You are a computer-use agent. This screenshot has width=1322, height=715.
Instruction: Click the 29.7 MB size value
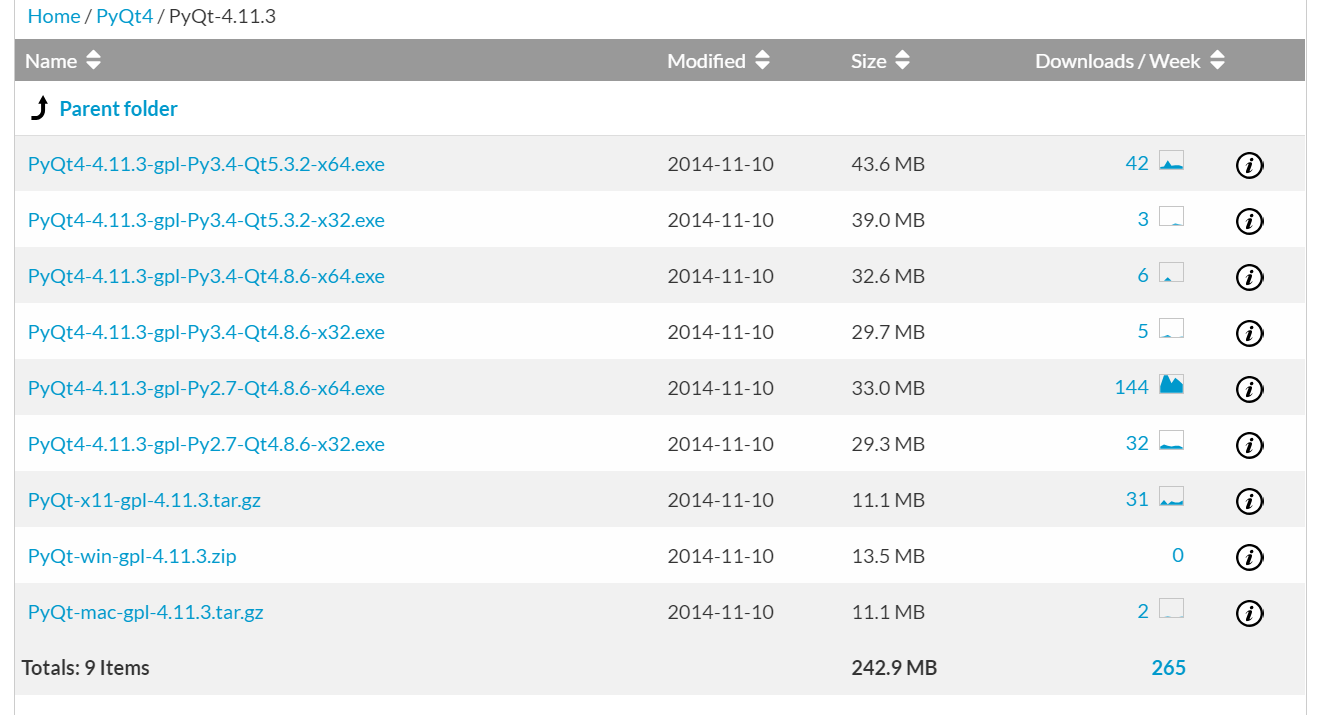click(888, 332)
